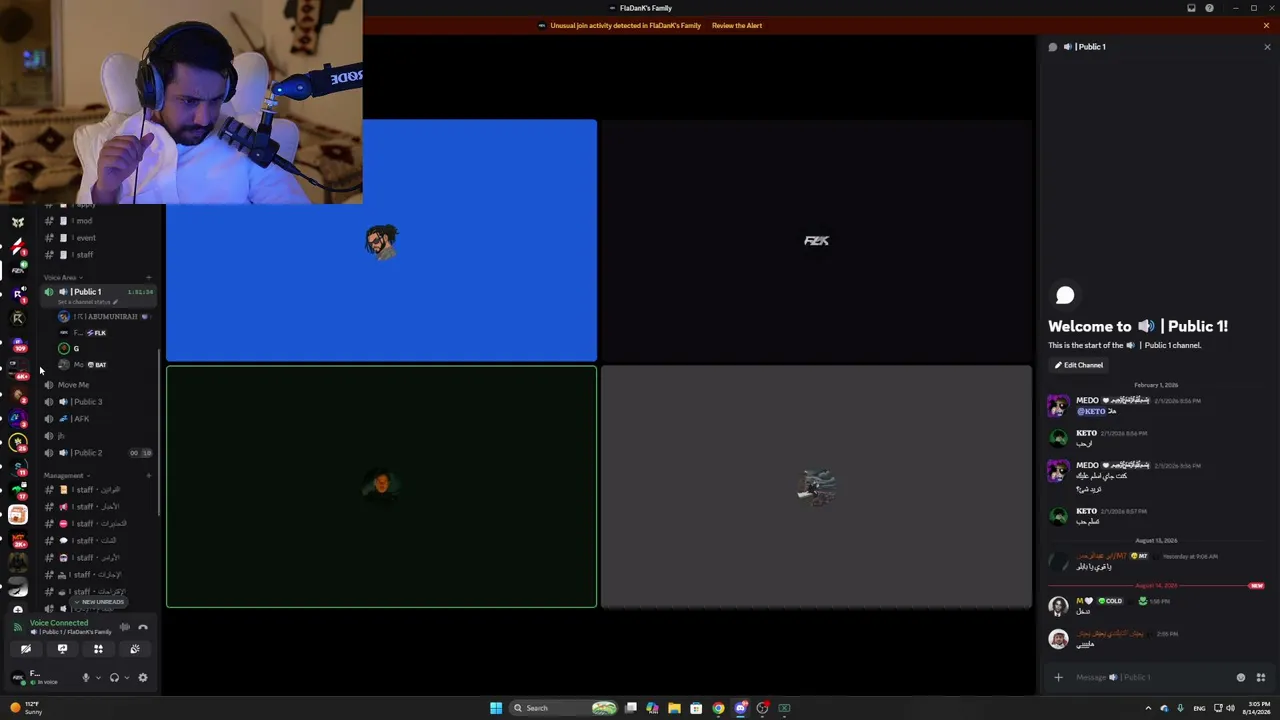Mute microphone in the user panel
Image resolution: width=1280 pixels, height=720 pixels.
pos(85,678)
